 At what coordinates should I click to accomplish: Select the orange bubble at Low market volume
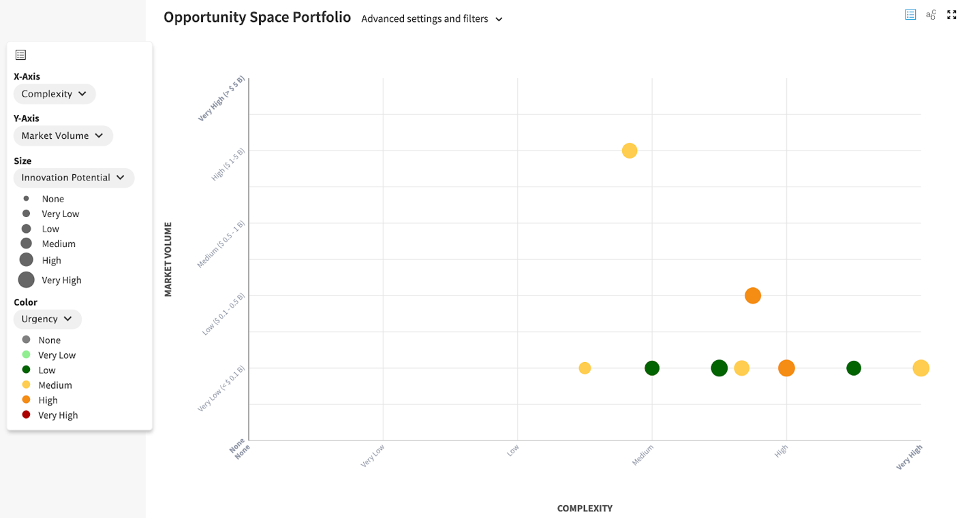pyautogui.click(x=753, y=295)
